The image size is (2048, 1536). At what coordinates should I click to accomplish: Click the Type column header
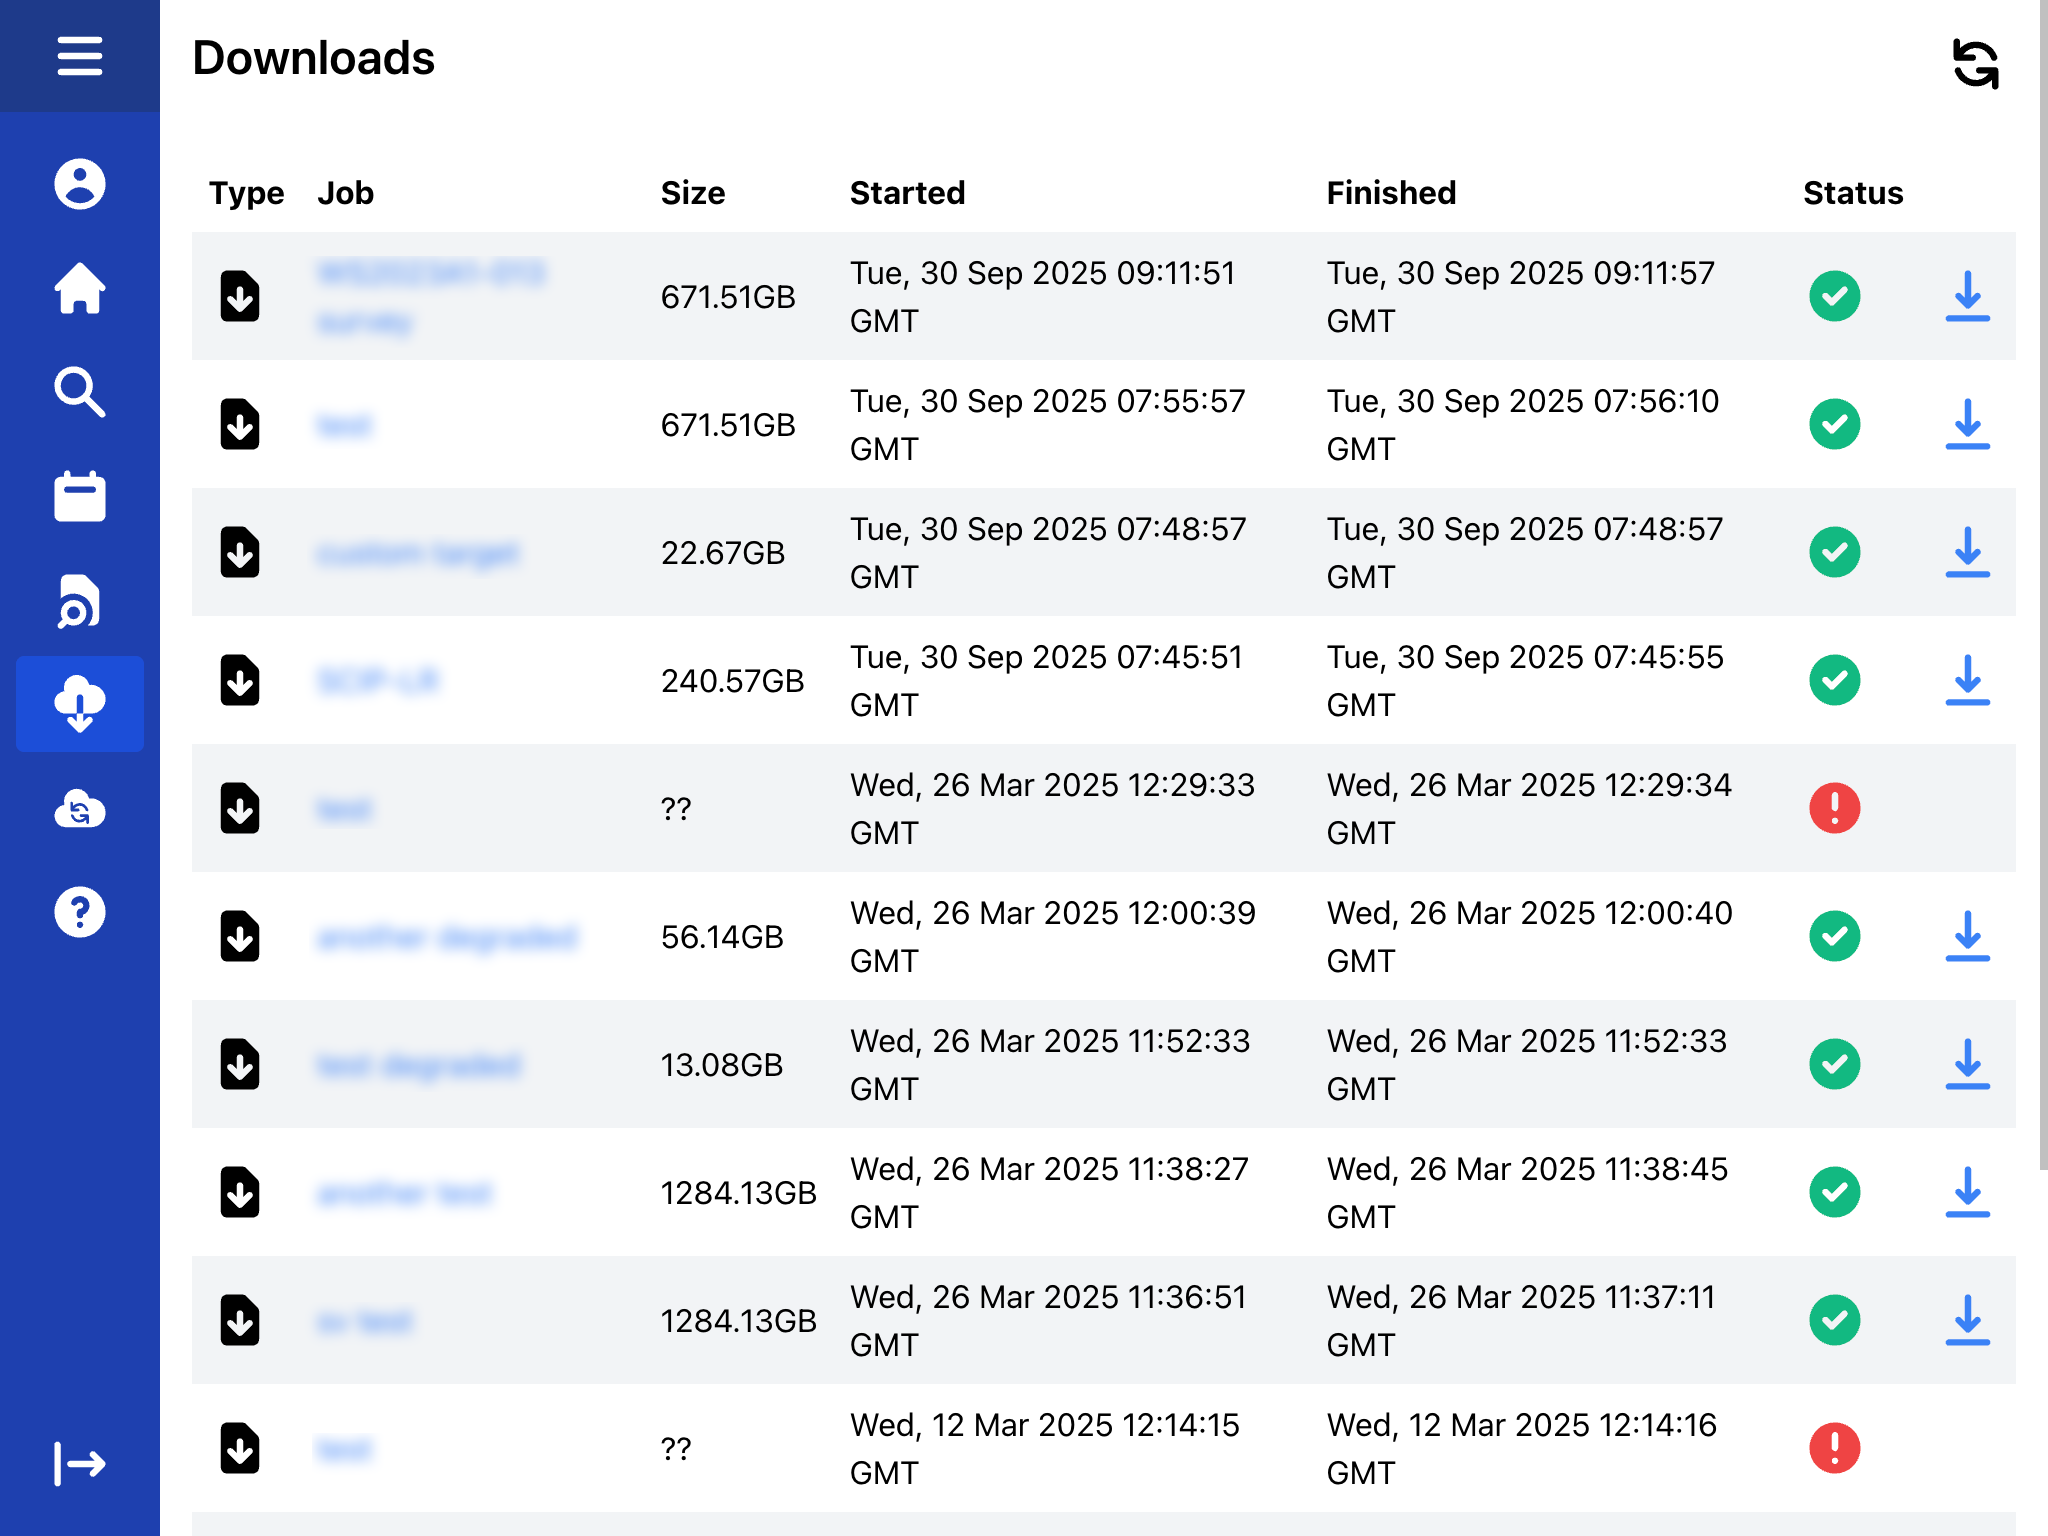coord(246,192)
